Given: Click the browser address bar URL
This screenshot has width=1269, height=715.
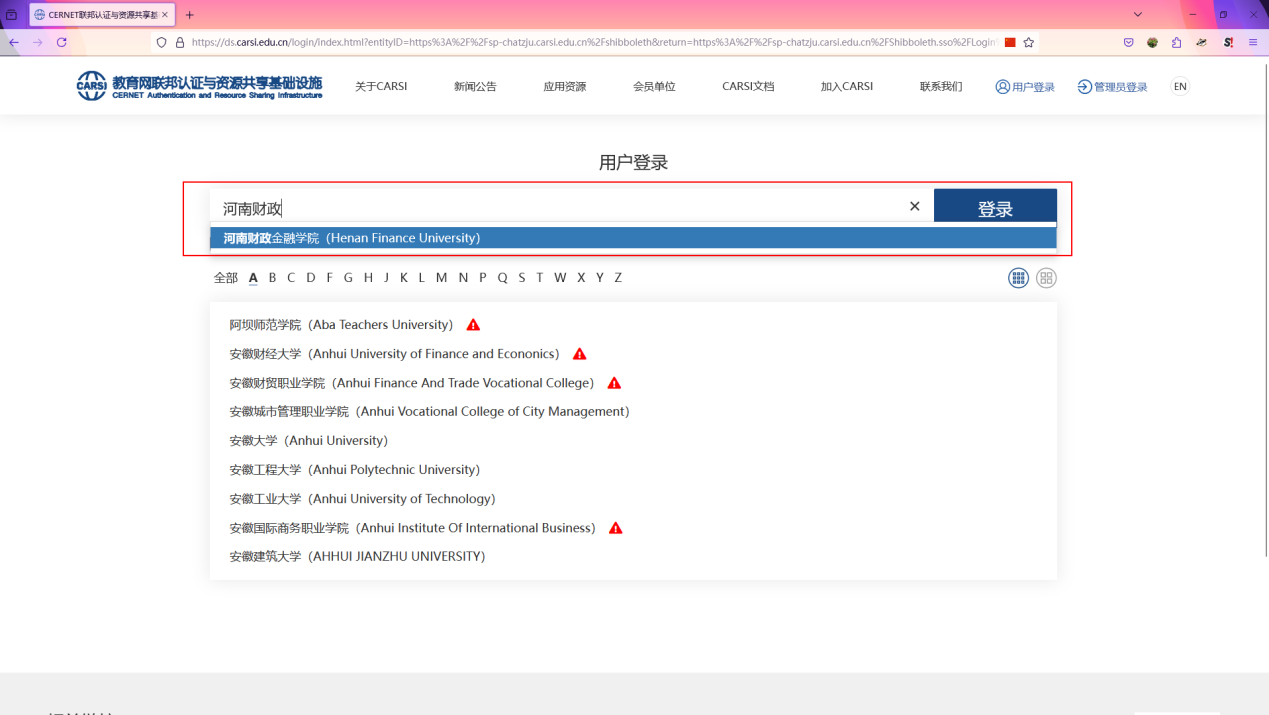Looking at the screenshot, I should point(593,42).
